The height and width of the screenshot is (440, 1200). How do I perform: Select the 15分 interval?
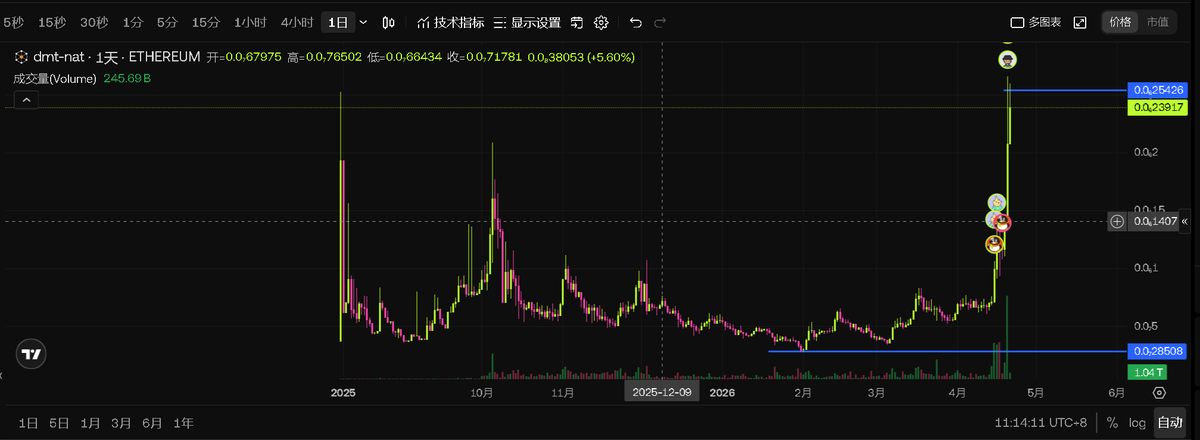click(x=205, y=22)
